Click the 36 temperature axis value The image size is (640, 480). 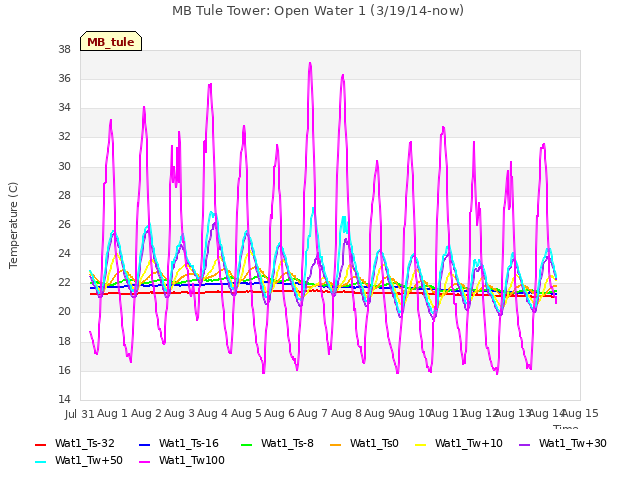[x=64, y=79]
